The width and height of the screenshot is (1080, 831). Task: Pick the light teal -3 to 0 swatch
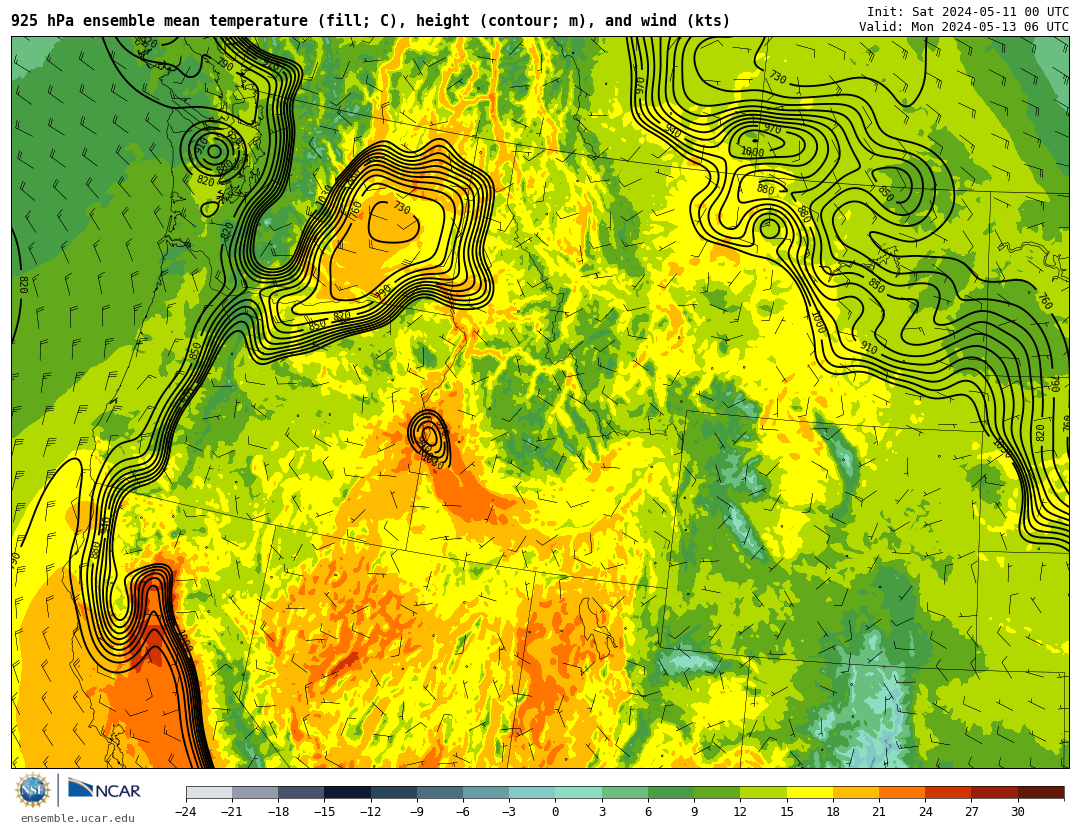point(532,792)
